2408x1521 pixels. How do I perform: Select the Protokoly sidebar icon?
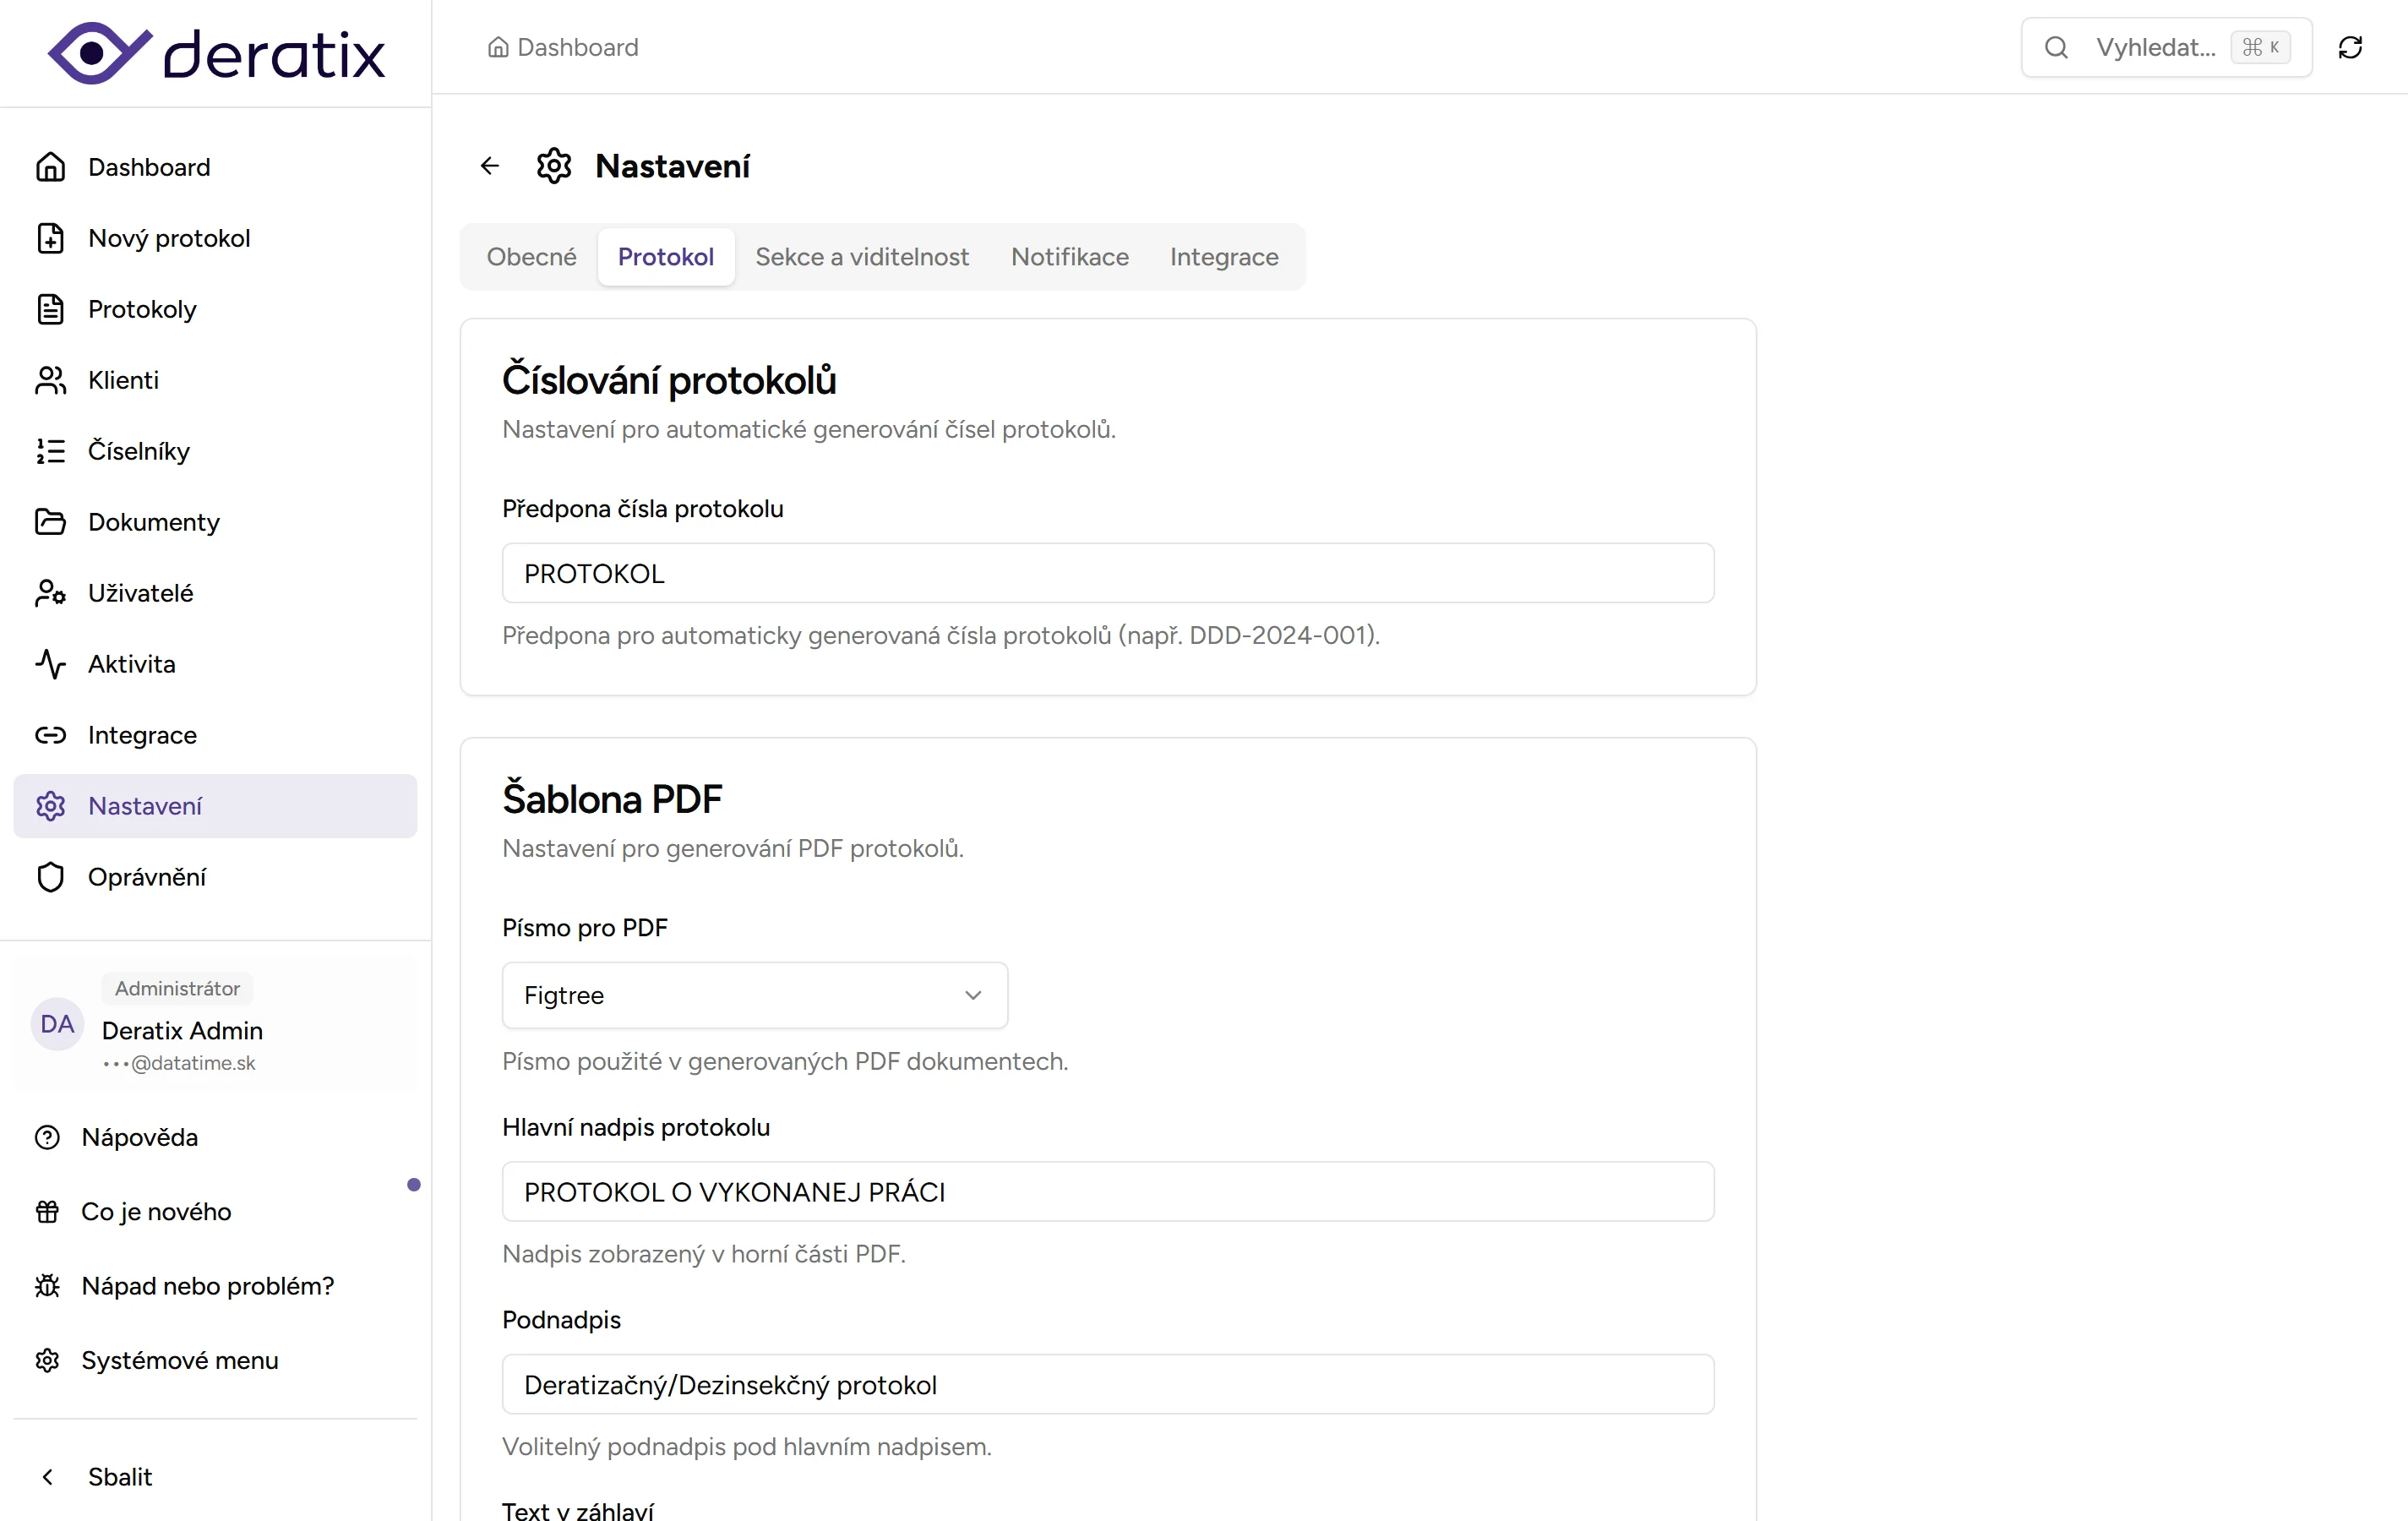pyautogui.click(x=51, y=308)
